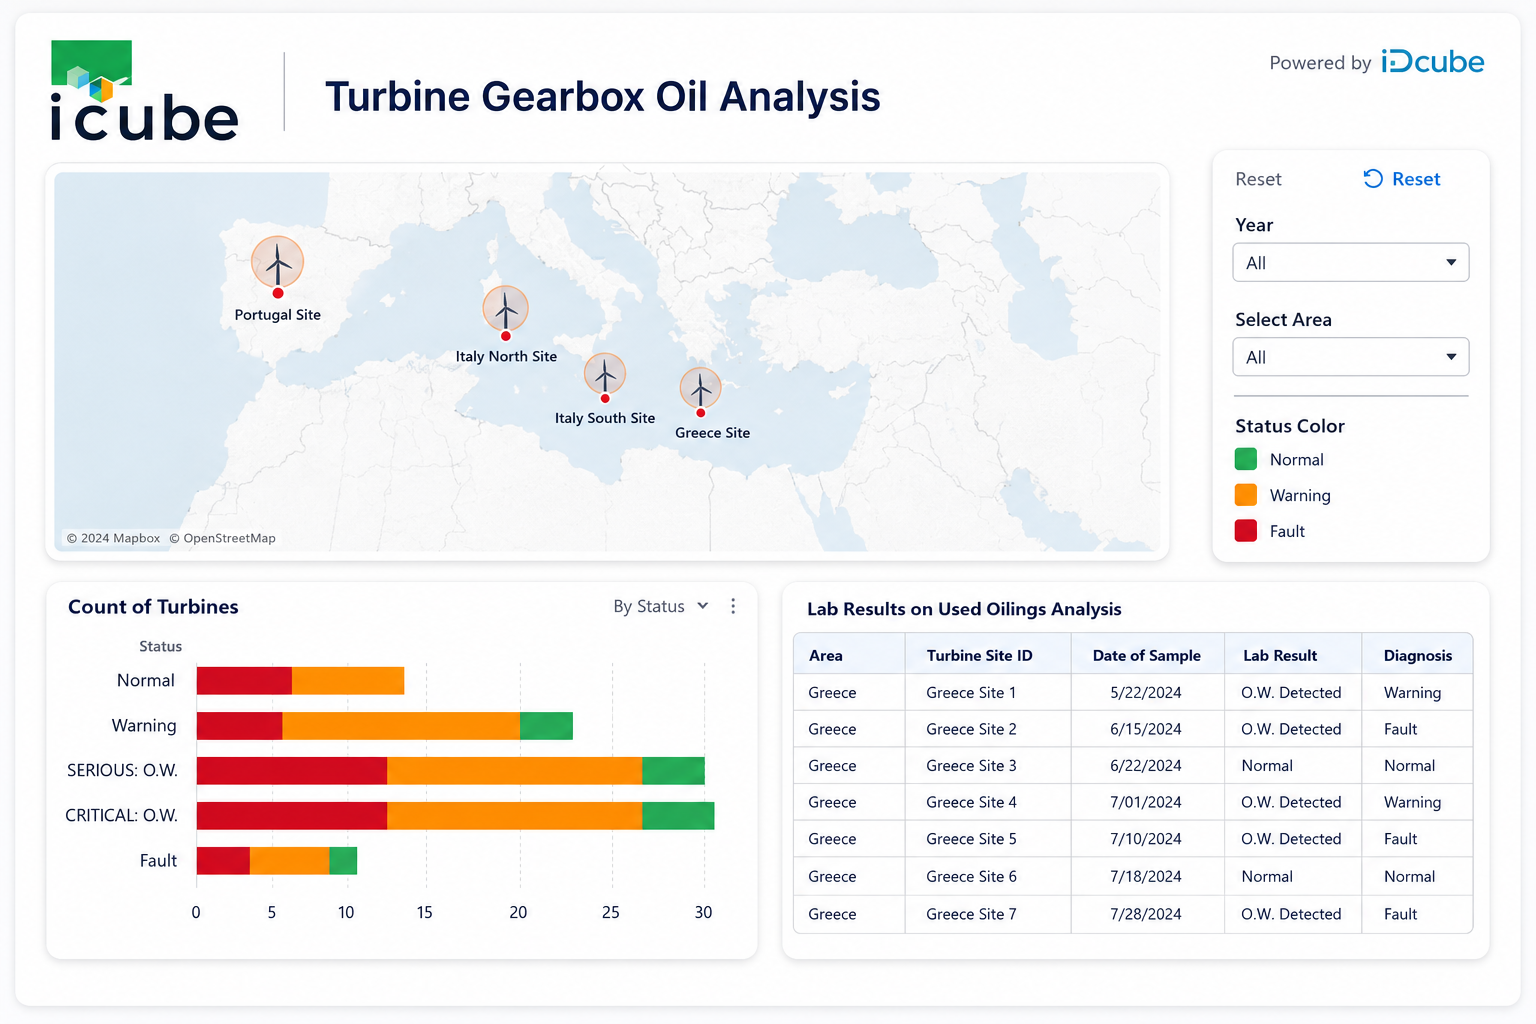Select the Greece Site 7 table cell

click(x=988, y=914)
